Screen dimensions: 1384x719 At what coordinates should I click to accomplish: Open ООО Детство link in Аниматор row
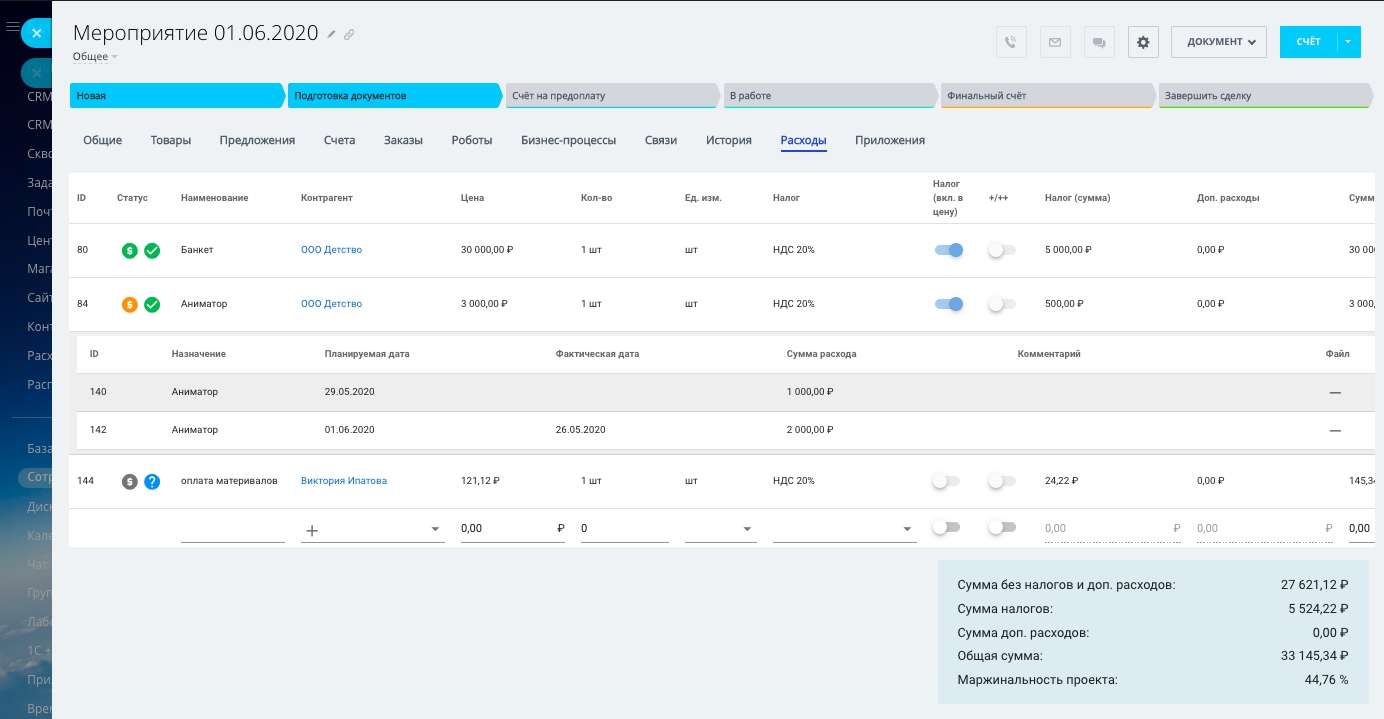331,304
